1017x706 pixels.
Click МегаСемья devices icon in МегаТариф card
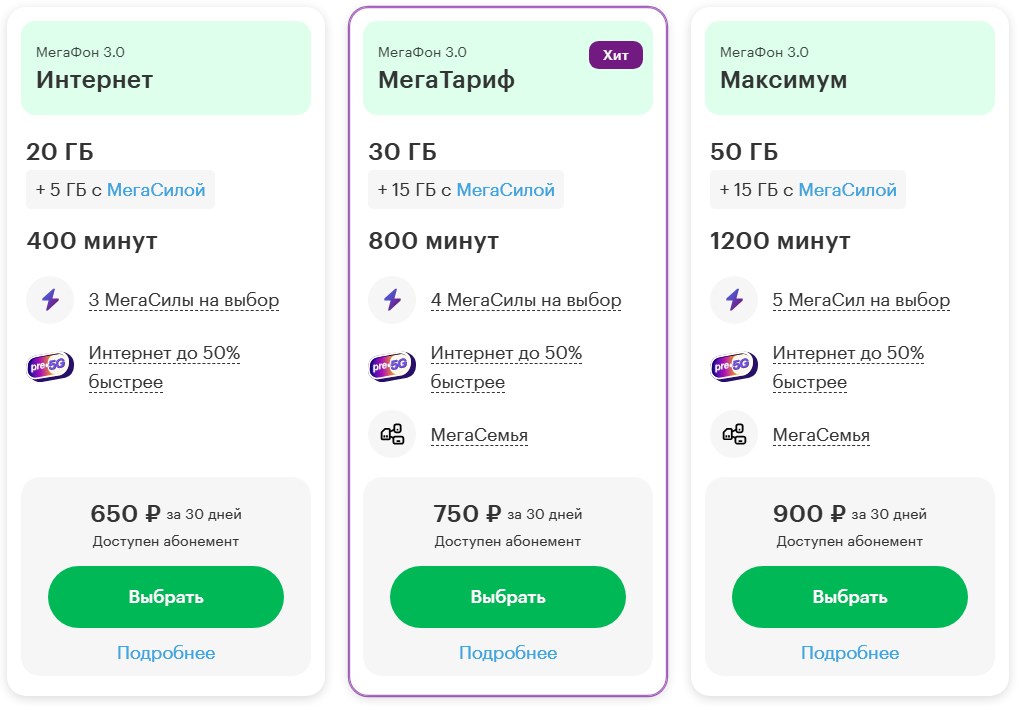pyautogui.click(x=392, y=434)
